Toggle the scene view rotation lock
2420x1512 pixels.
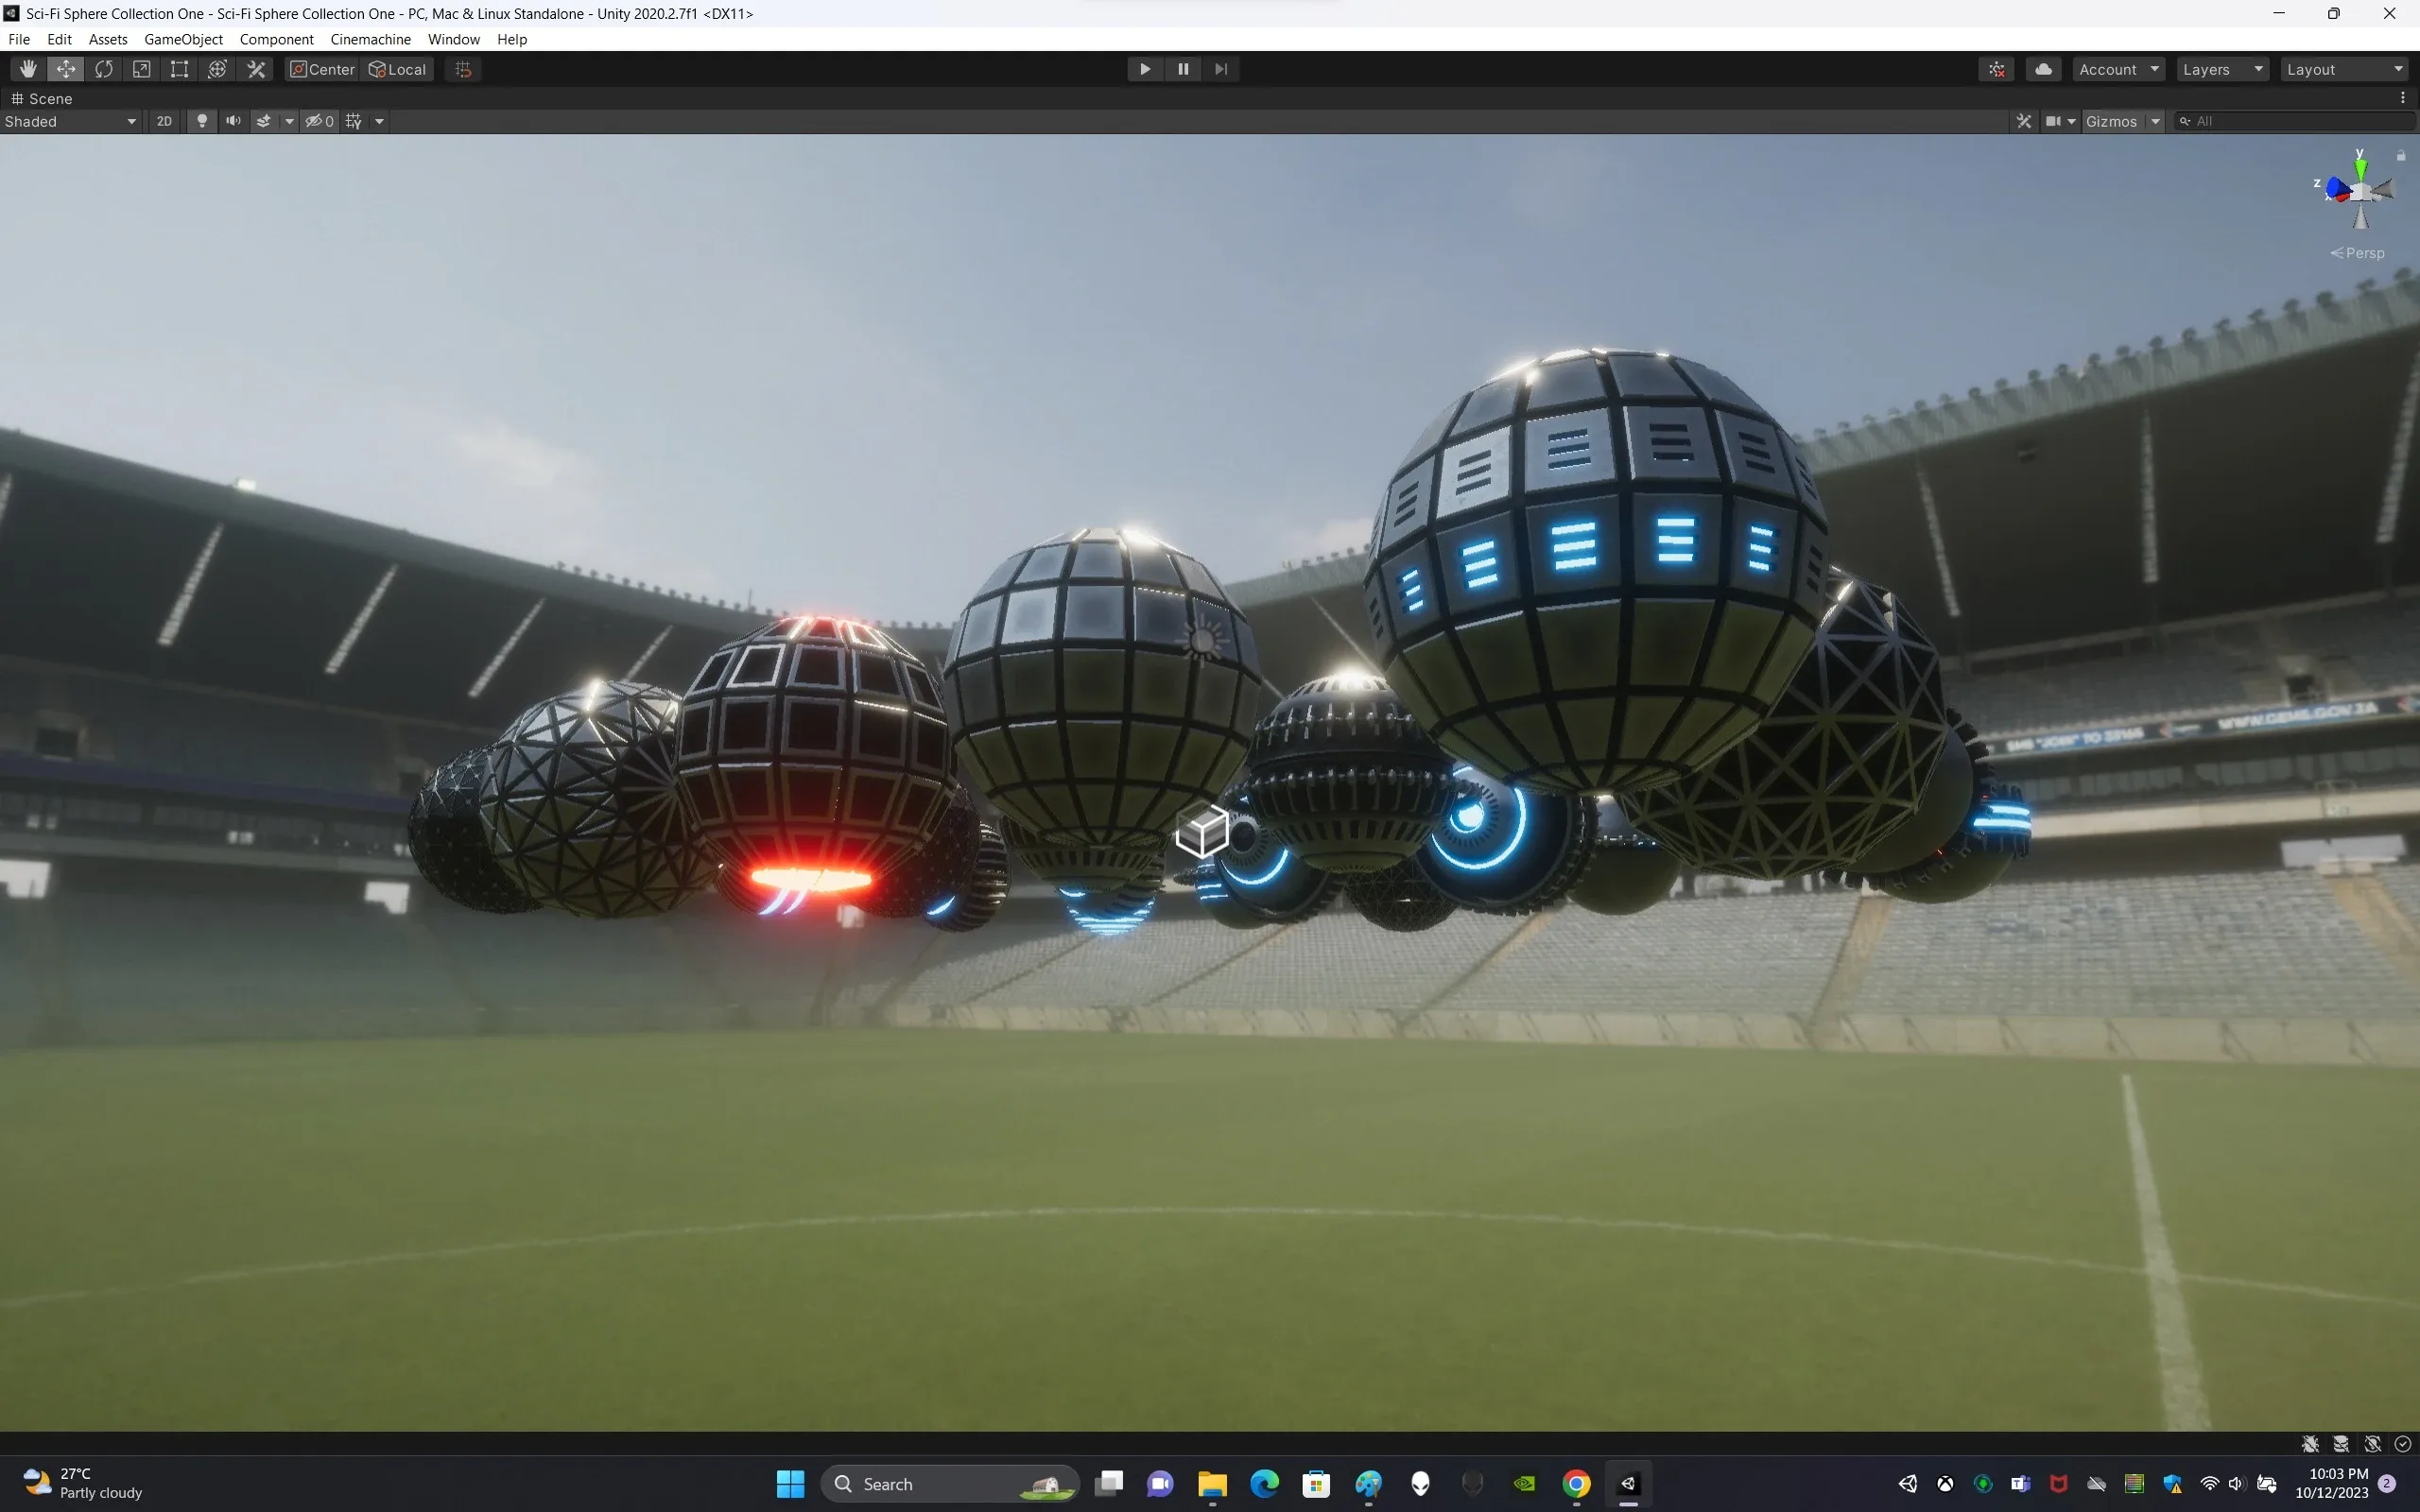pos(2401,155)
